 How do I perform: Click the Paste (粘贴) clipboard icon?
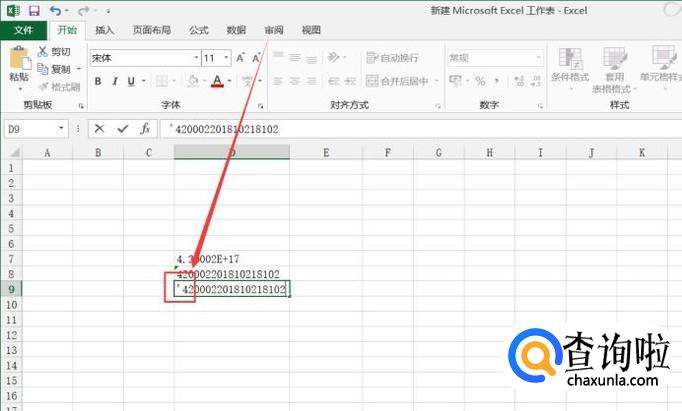coord(20,58)
